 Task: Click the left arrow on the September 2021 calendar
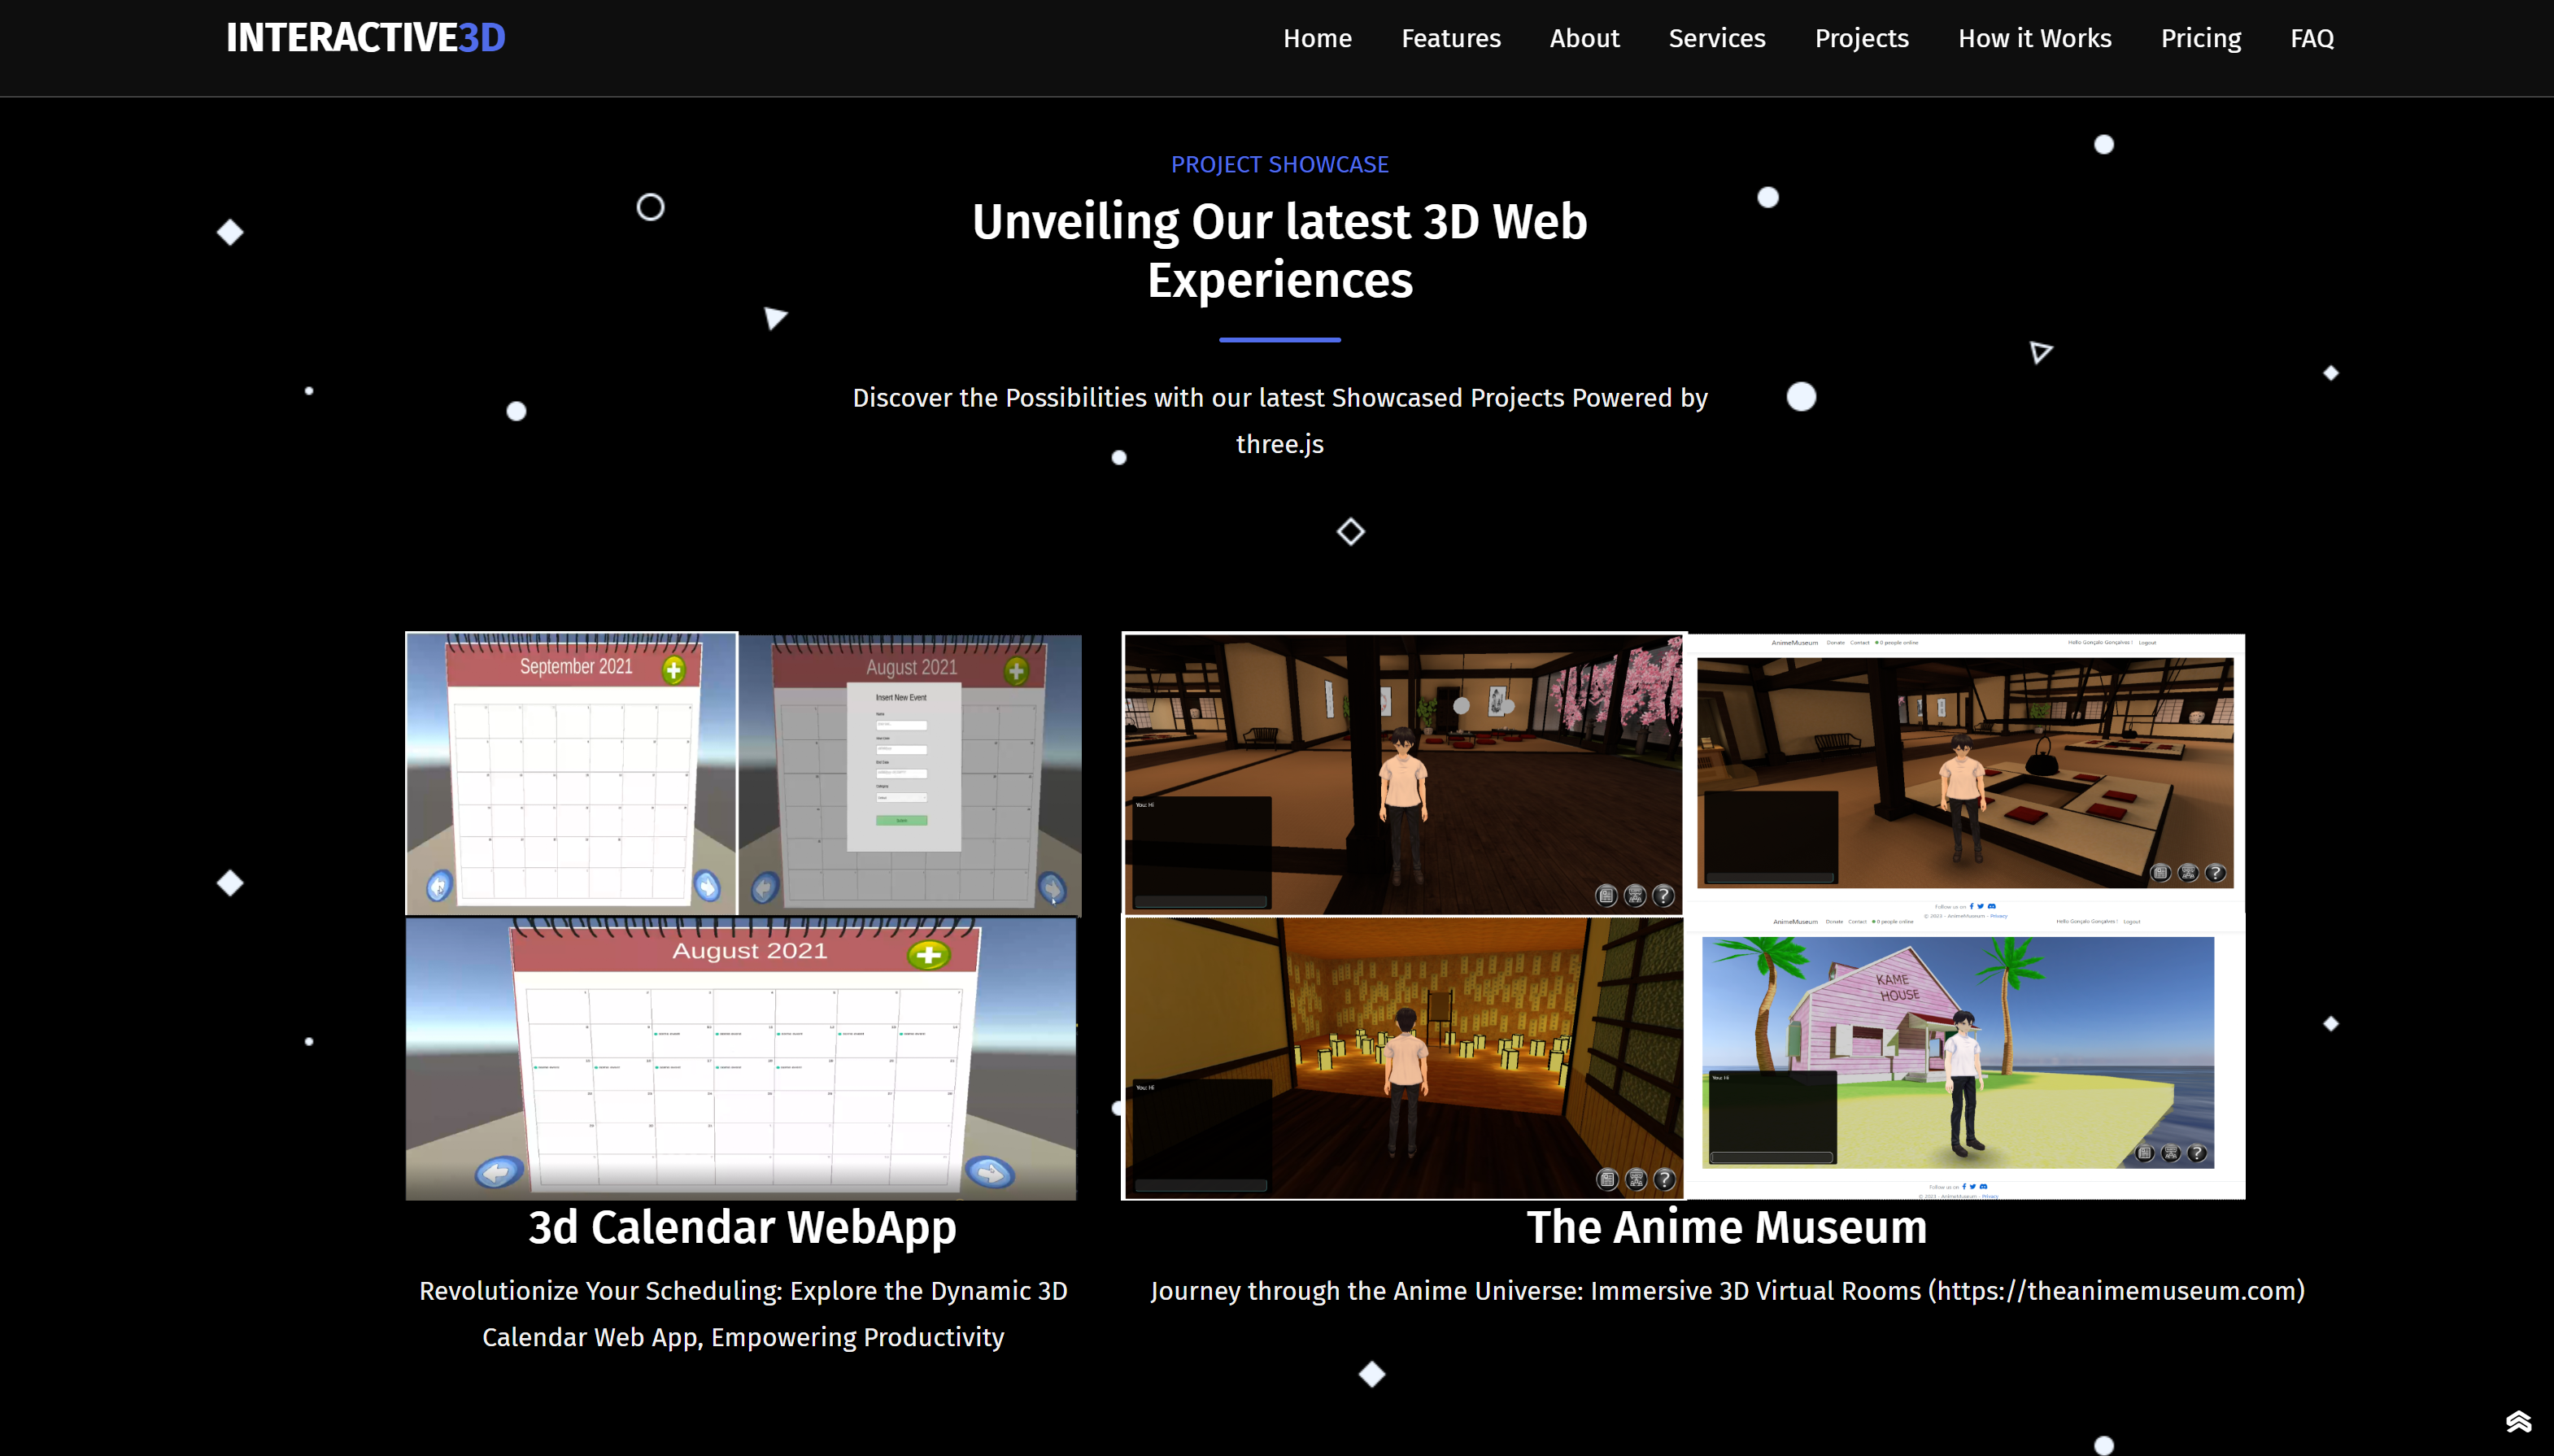(x=439, y=886)
